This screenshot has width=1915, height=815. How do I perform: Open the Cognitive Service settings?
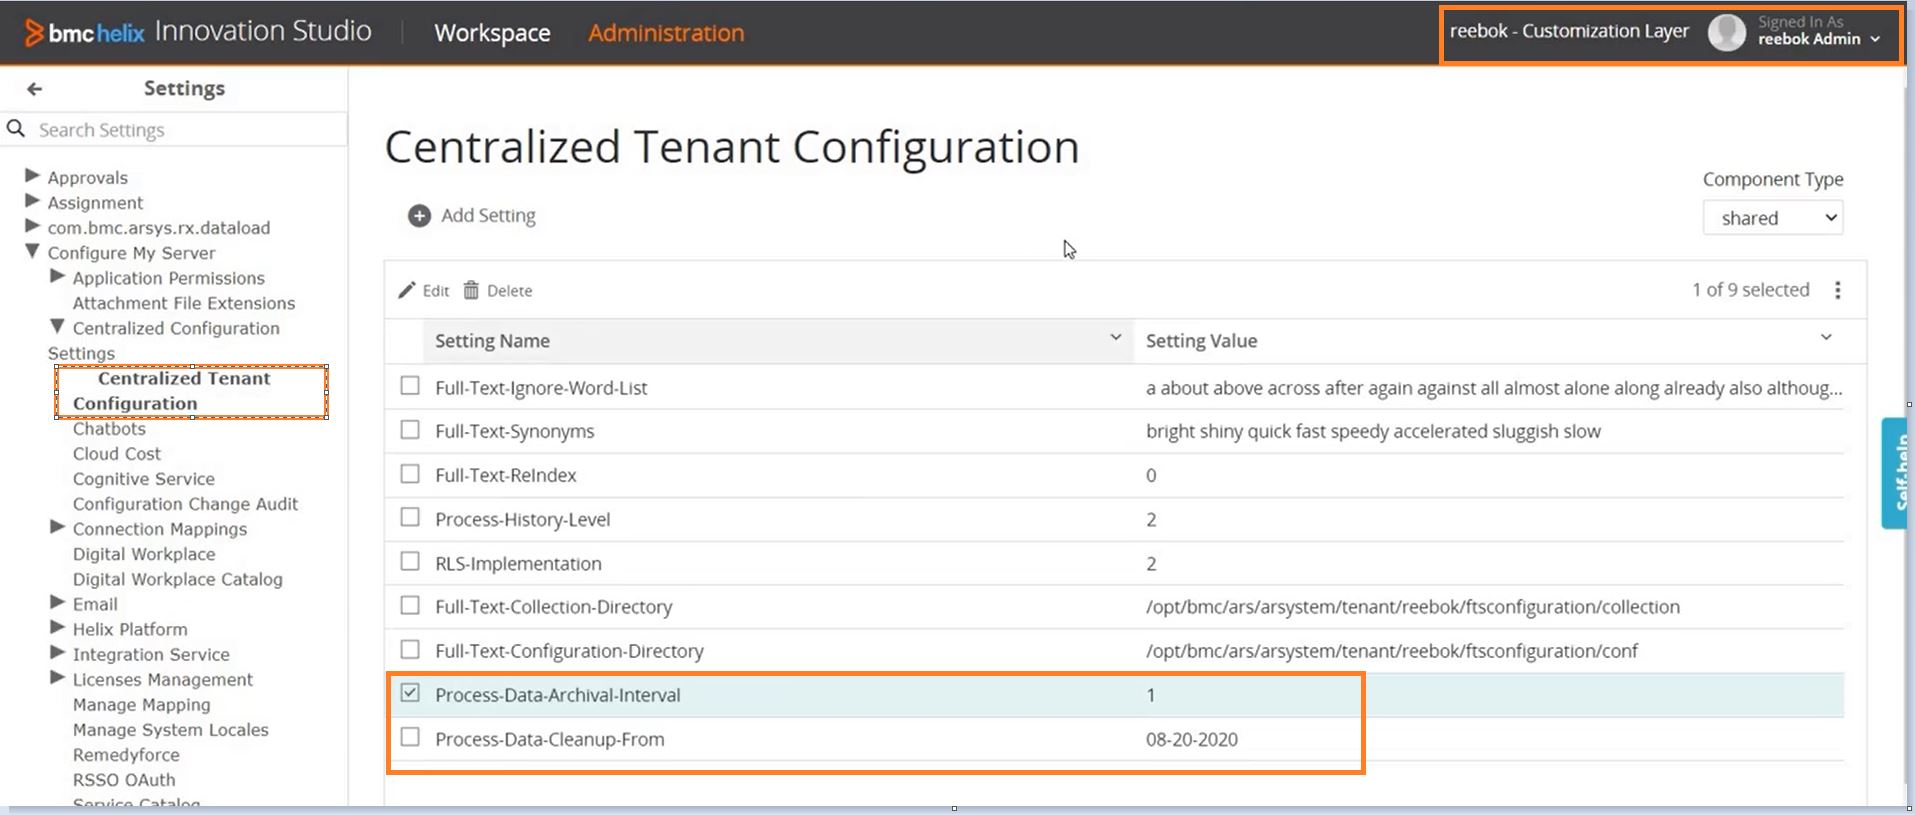pos(144,479)
